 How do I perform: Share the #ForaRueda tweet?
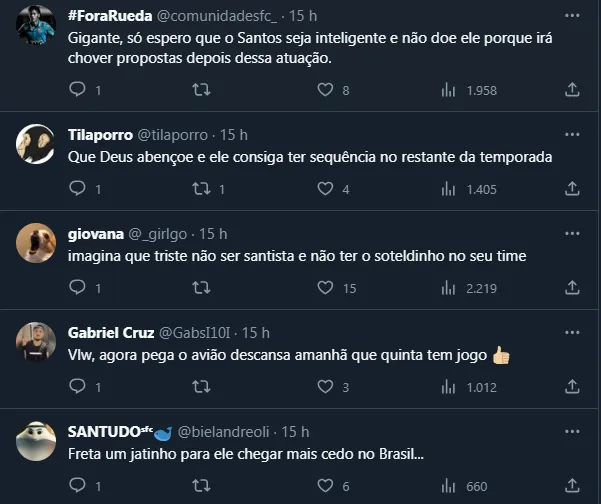point(572,90)
